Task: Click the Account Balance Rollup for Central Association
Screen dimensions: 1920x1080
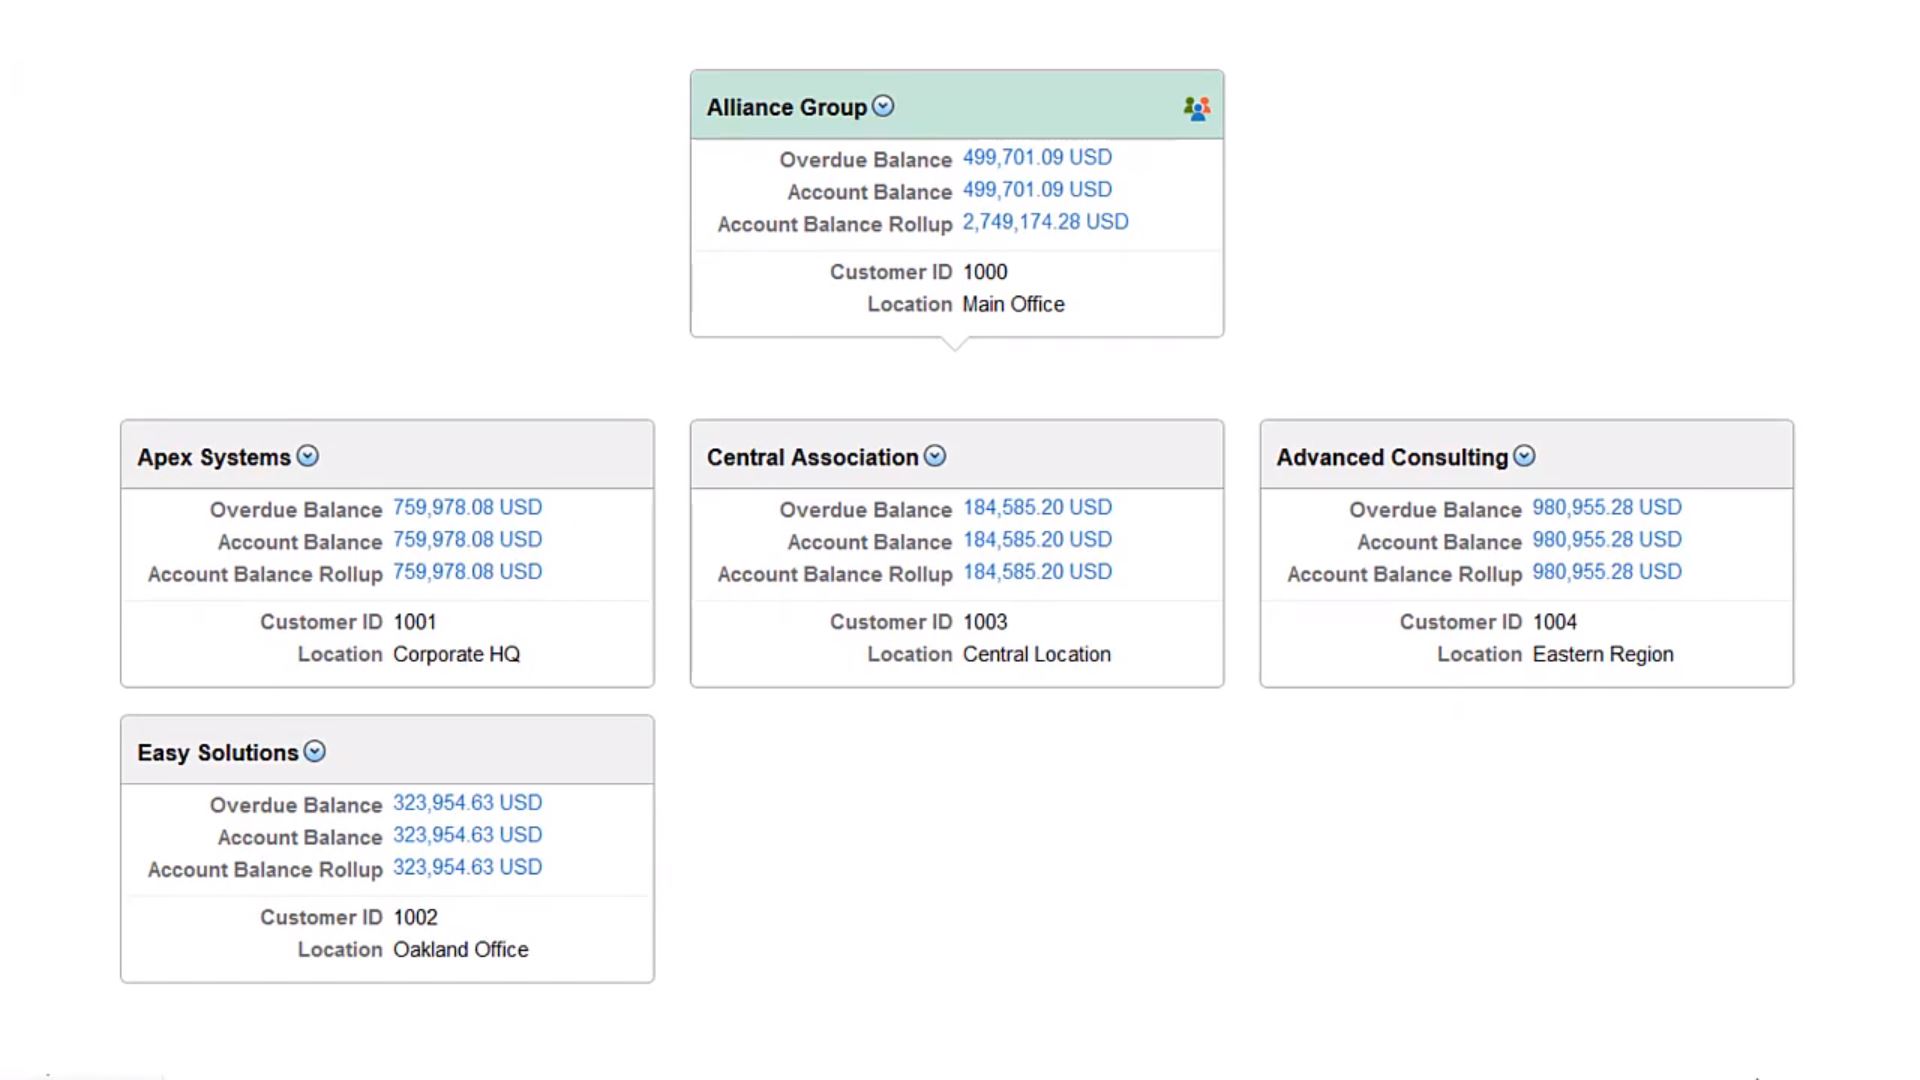Action: (x=1038, y=572)
